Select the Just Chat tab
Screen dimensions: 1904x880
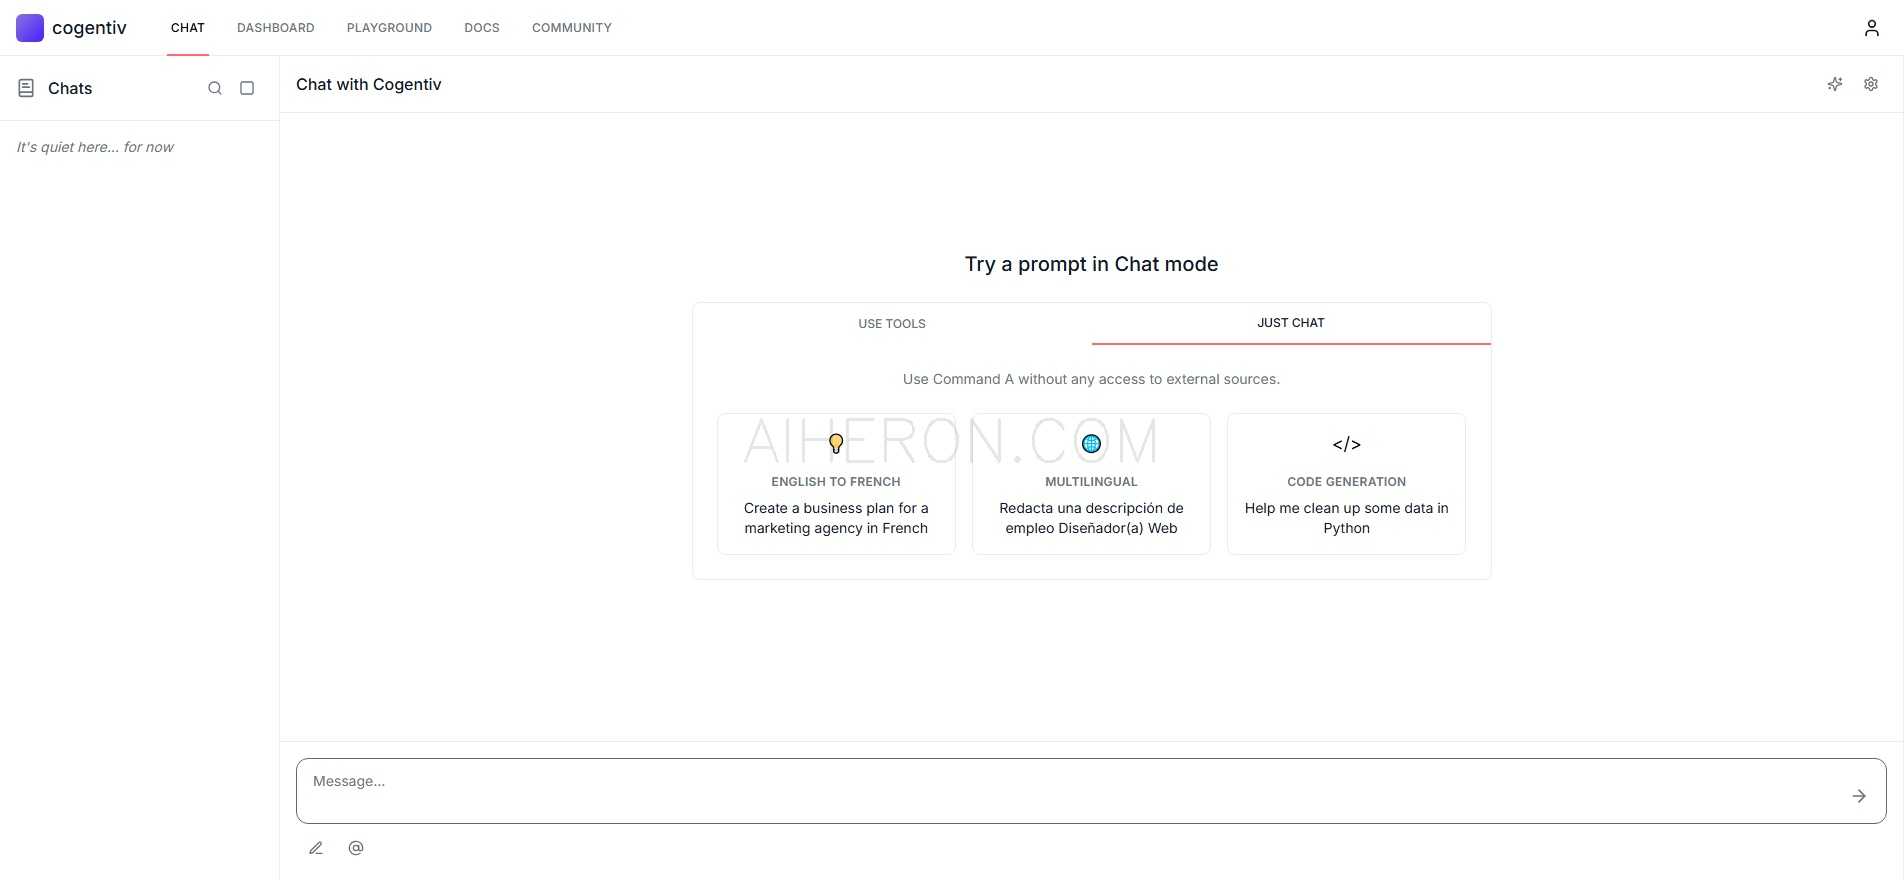click(1290, 323)
